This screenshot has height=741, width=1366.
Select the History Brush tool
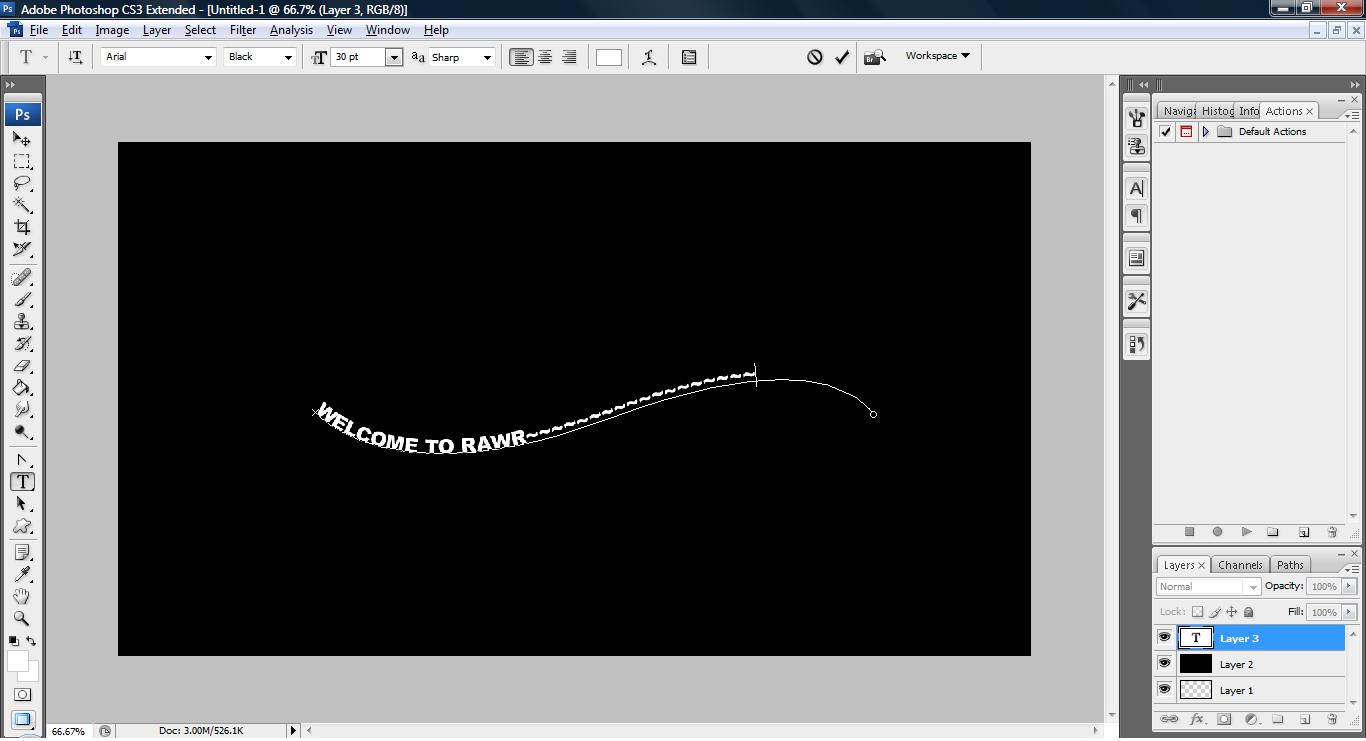coord(22,343)
